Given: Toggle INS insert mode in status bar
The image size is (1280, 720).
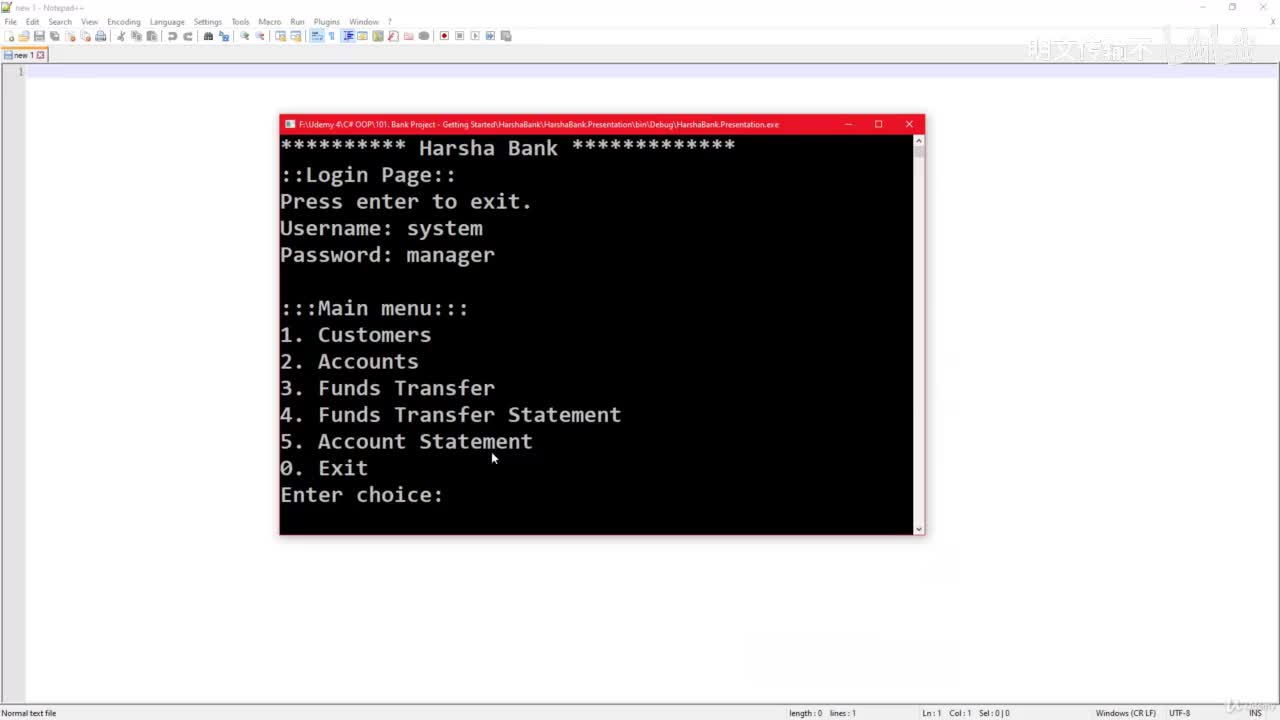Looking at the screenshot, I should 1255,713.
